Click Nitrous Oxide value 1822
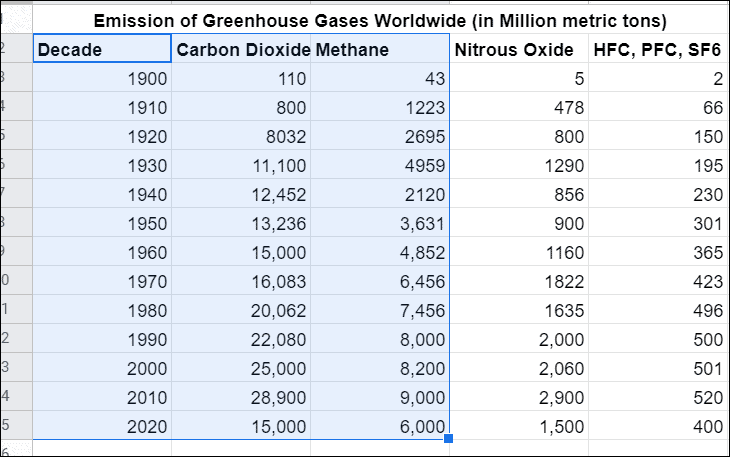 (x=519, y=281)
